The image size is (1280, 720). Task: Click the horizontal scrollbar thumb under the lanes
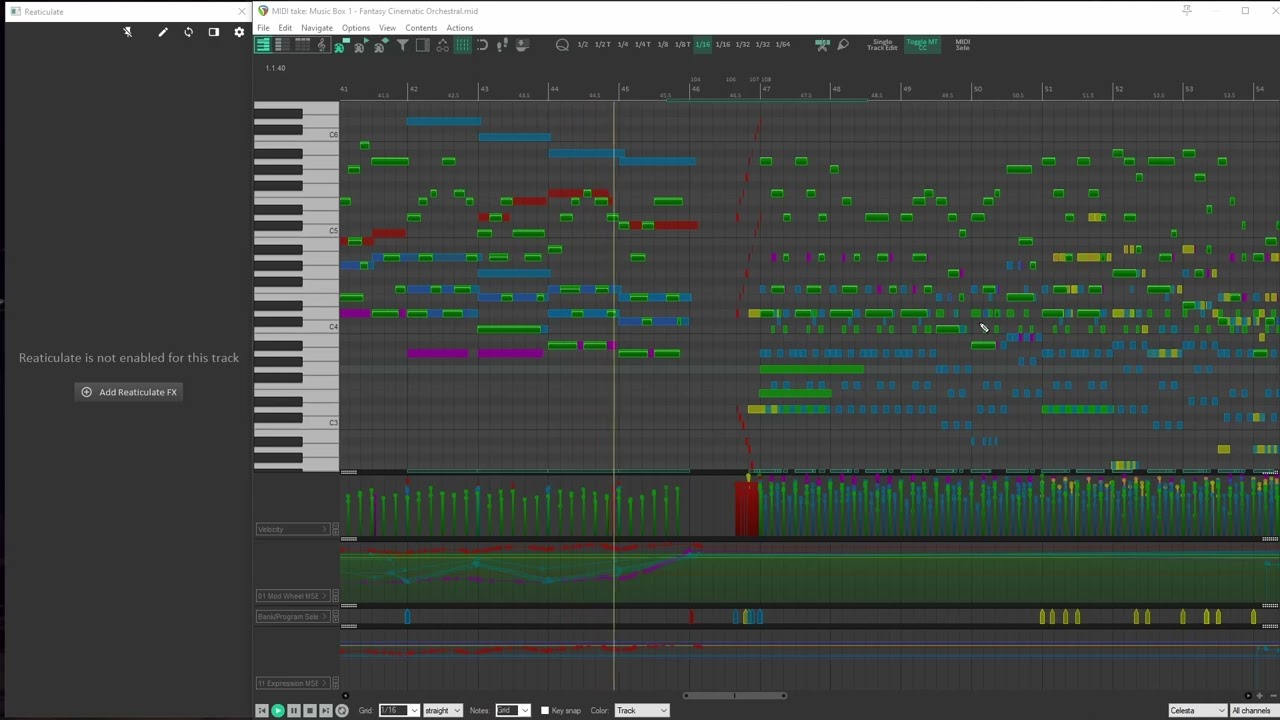click(735, 696)
